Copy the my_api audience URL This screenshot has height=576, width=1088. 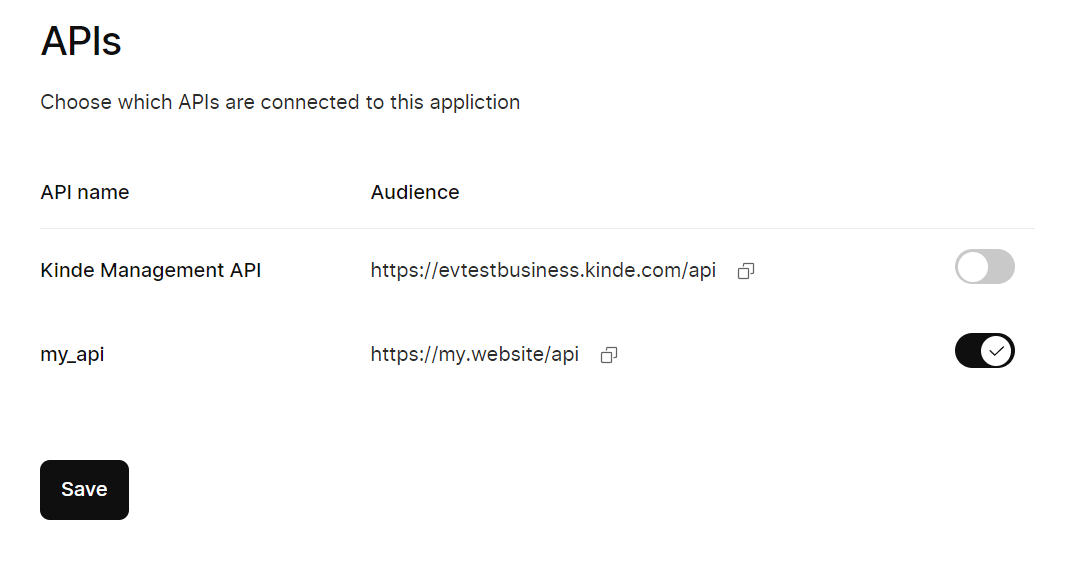click(x=608, y=355)
